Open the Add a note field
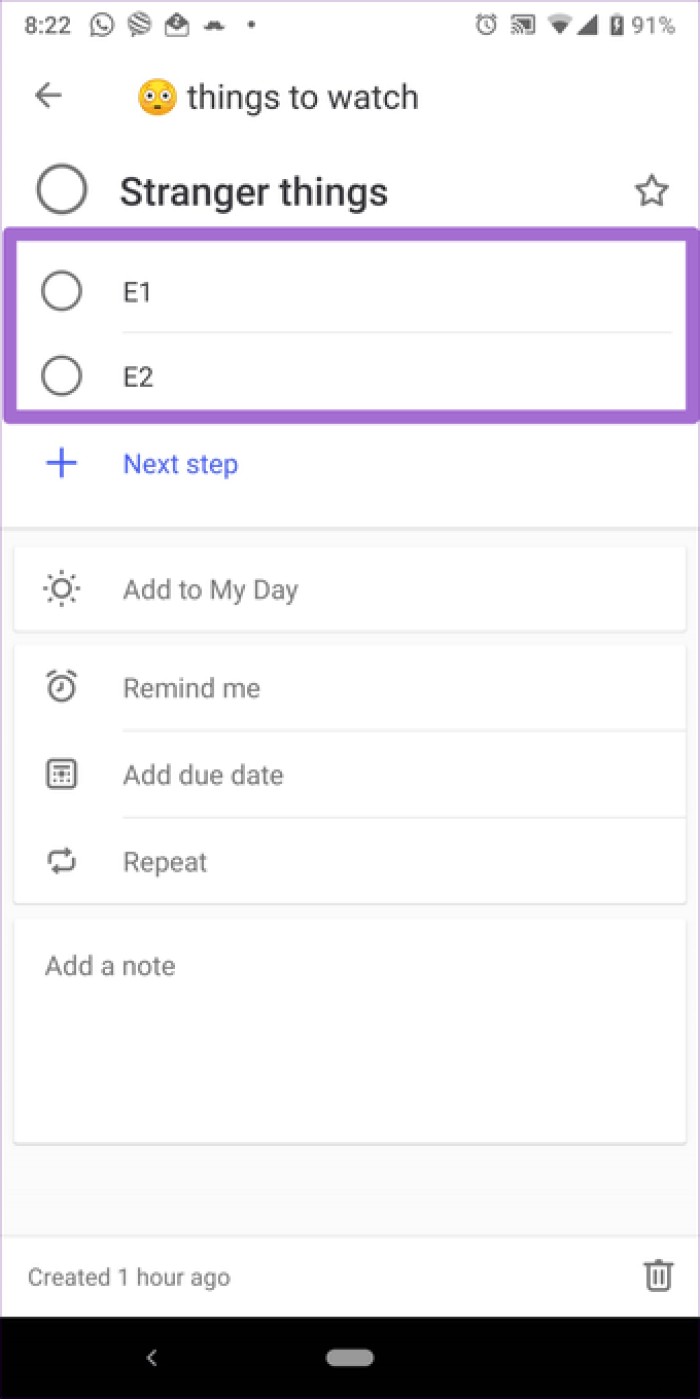Viewport: 700px width, 1399px height. coord(110,965)
